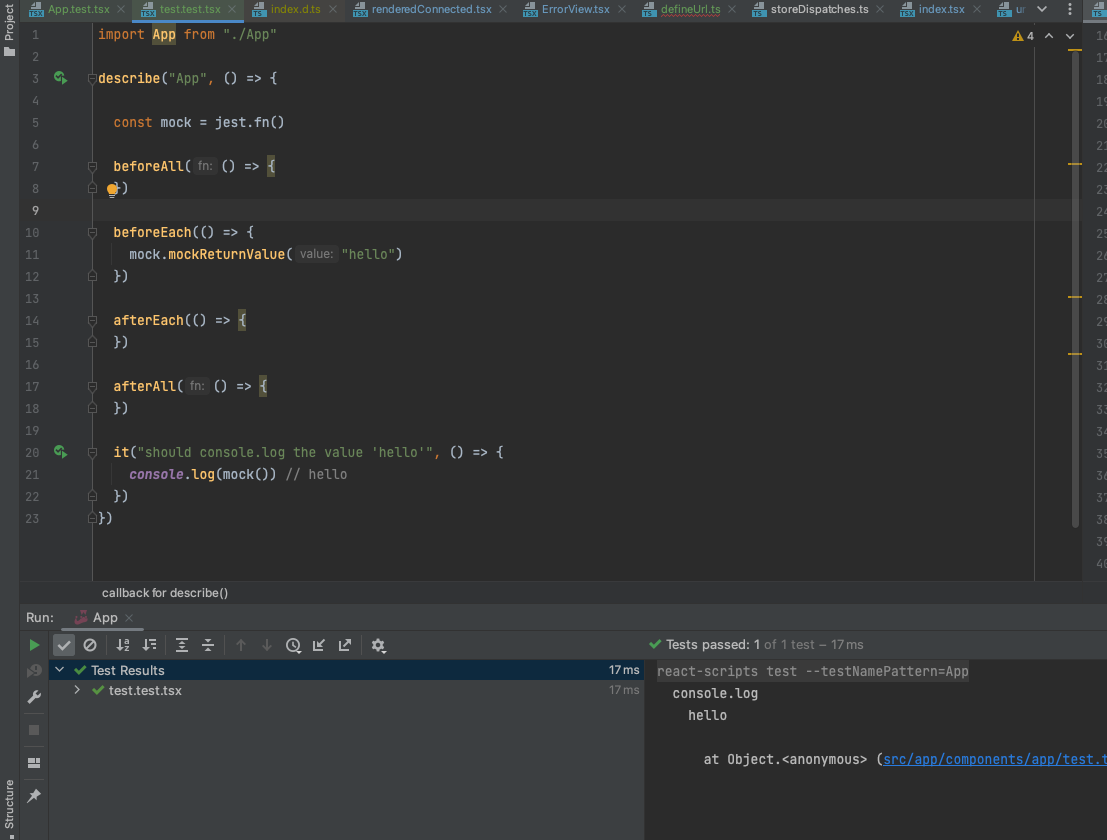Switch to the ErrorView.tsx editor tab
The width and height of the screenshot is (1107, 840).
574,9
